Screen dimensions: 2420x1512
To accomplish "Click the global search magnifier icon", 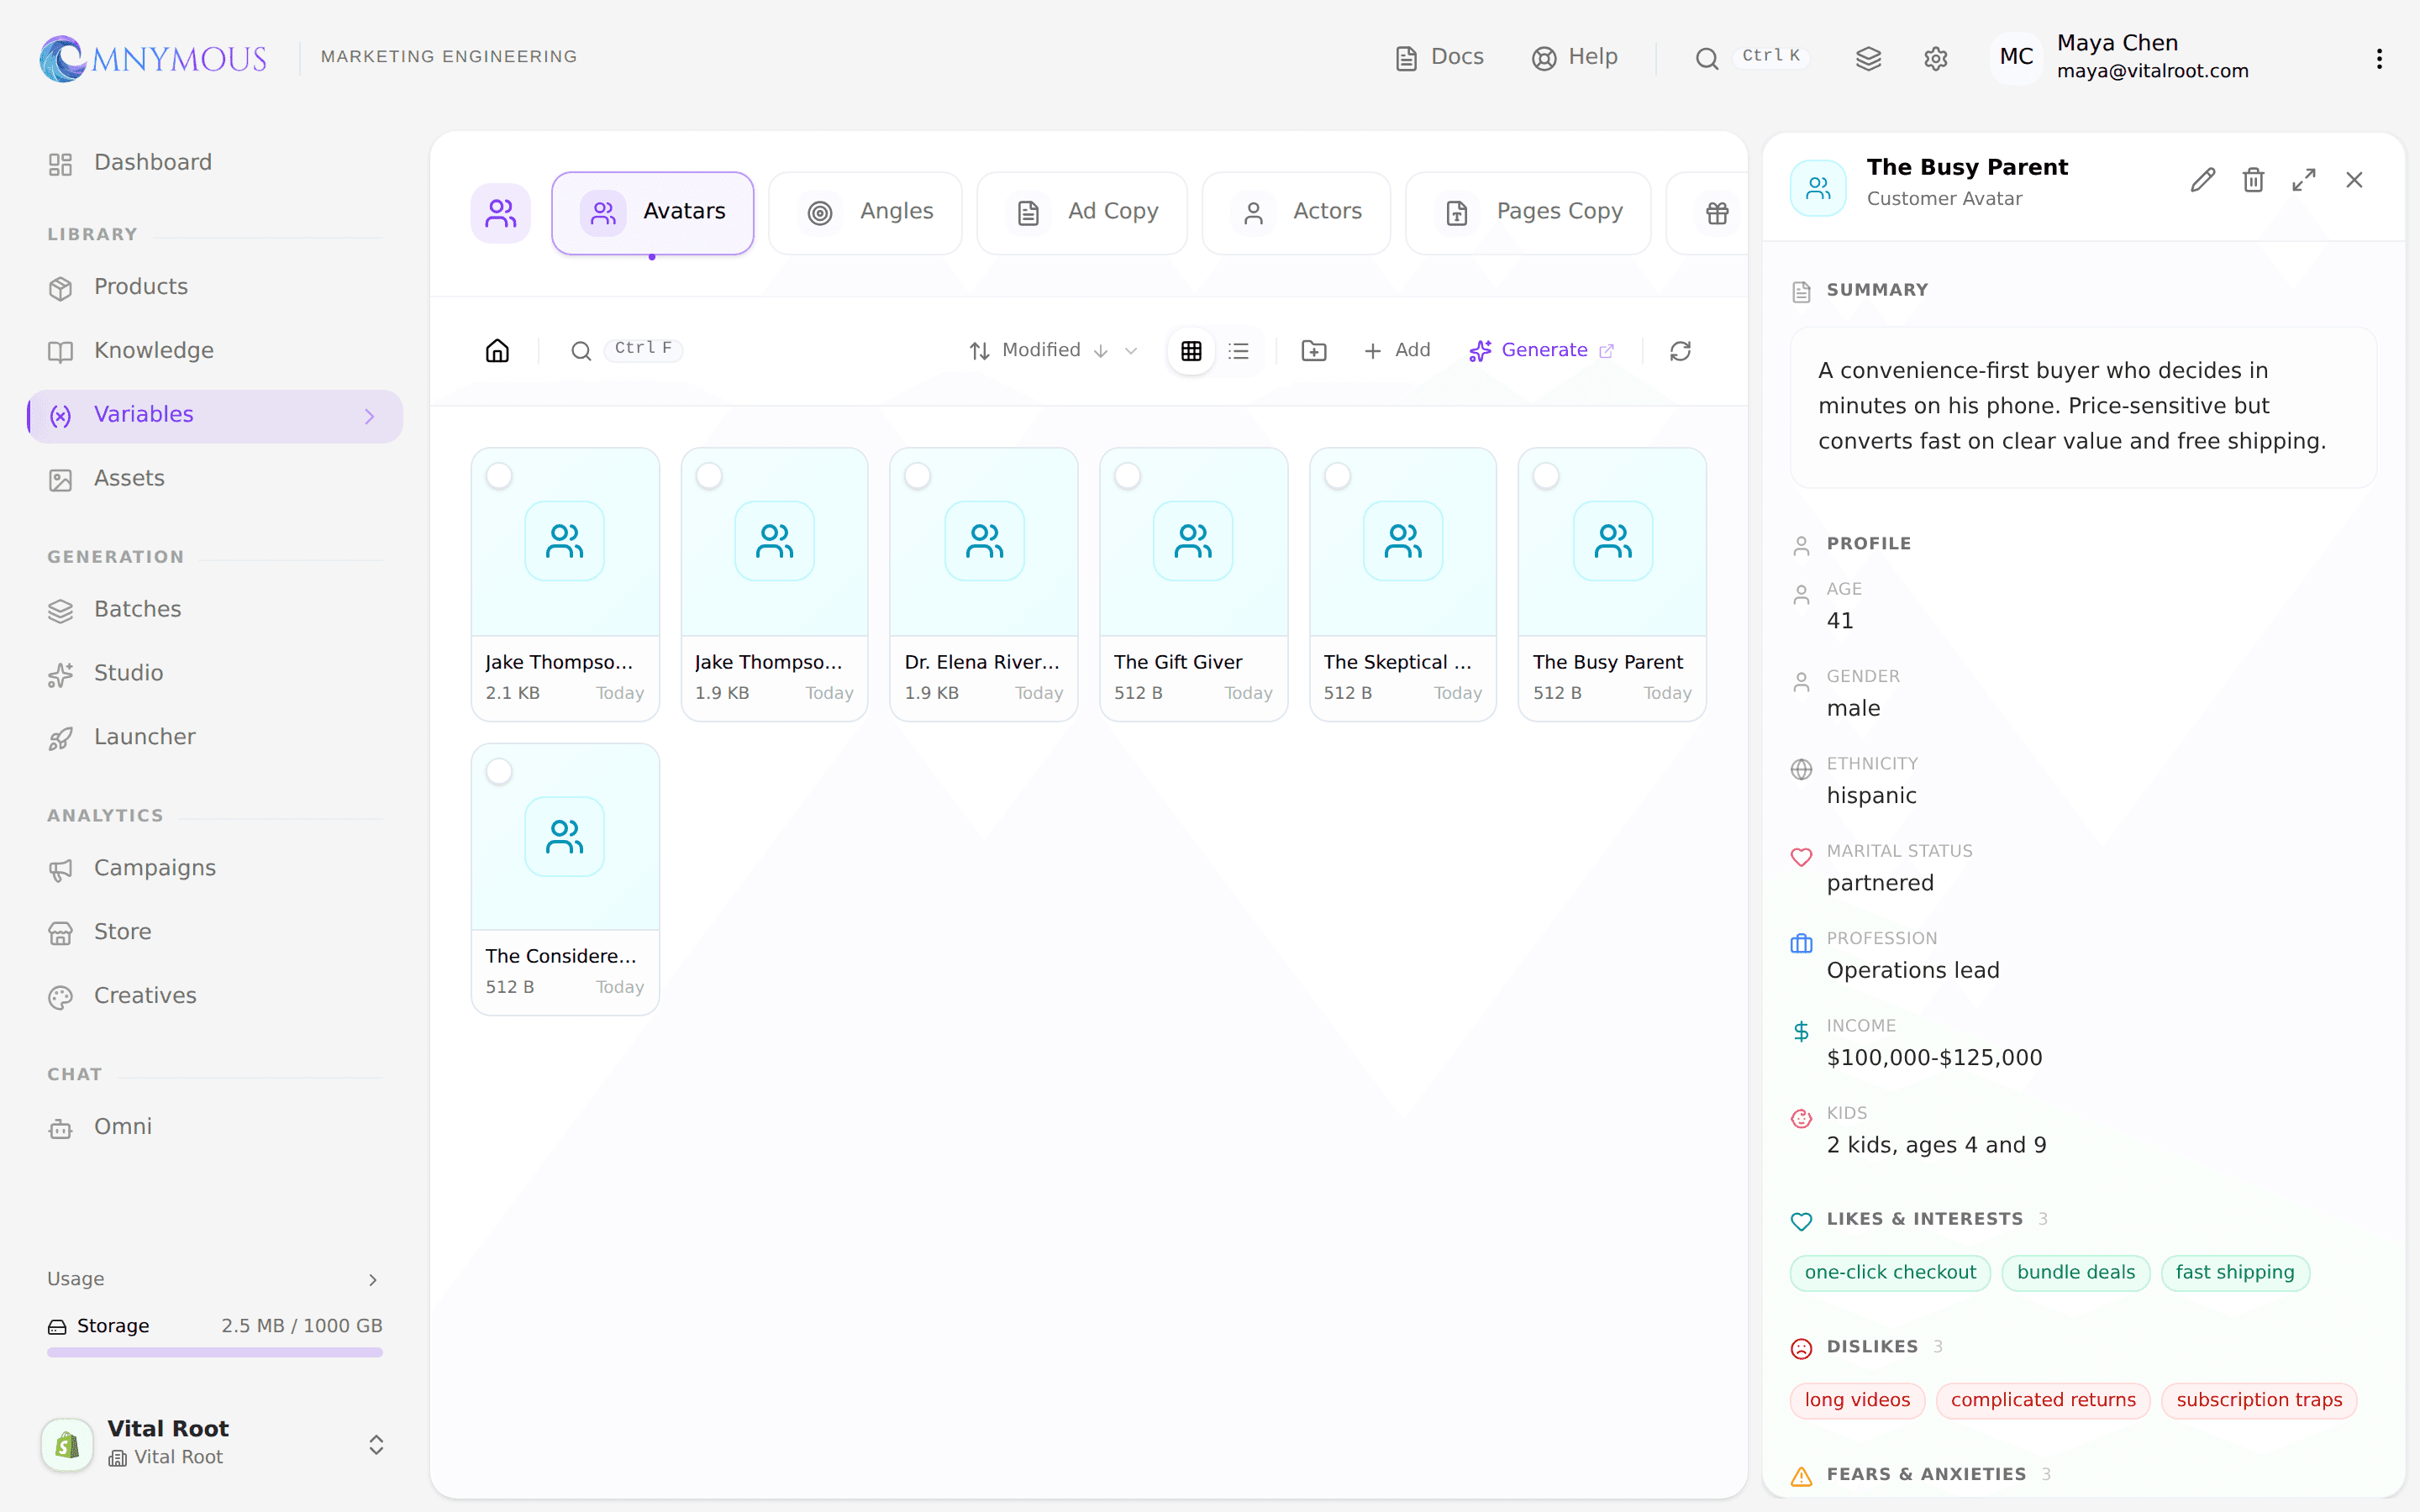I will coord(1707,58).
